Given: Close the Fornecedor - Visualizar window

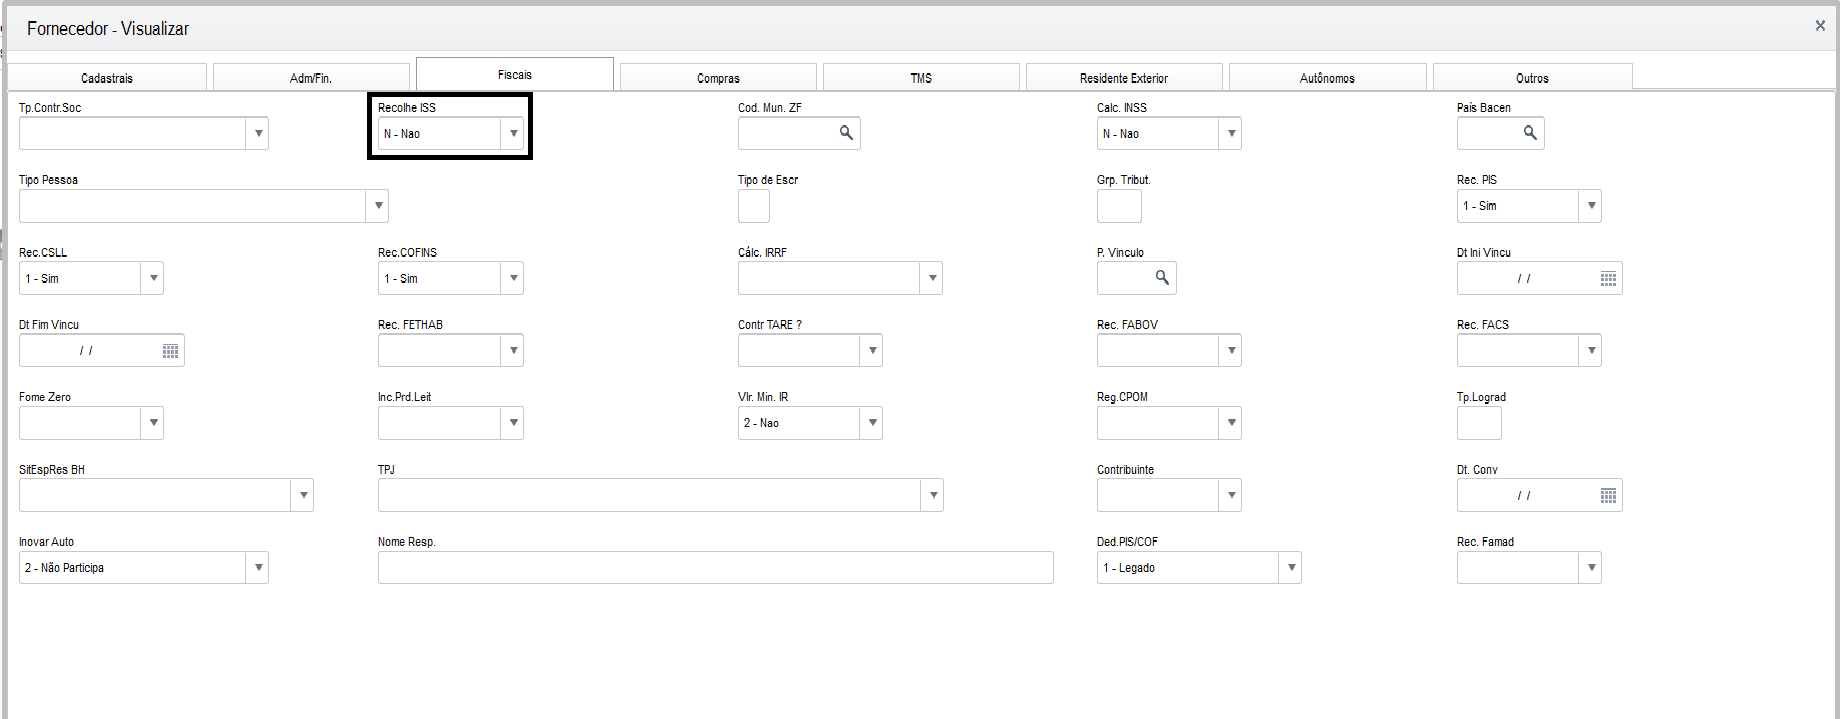Looking at the screenshot, I should (x=1820, y=26).
